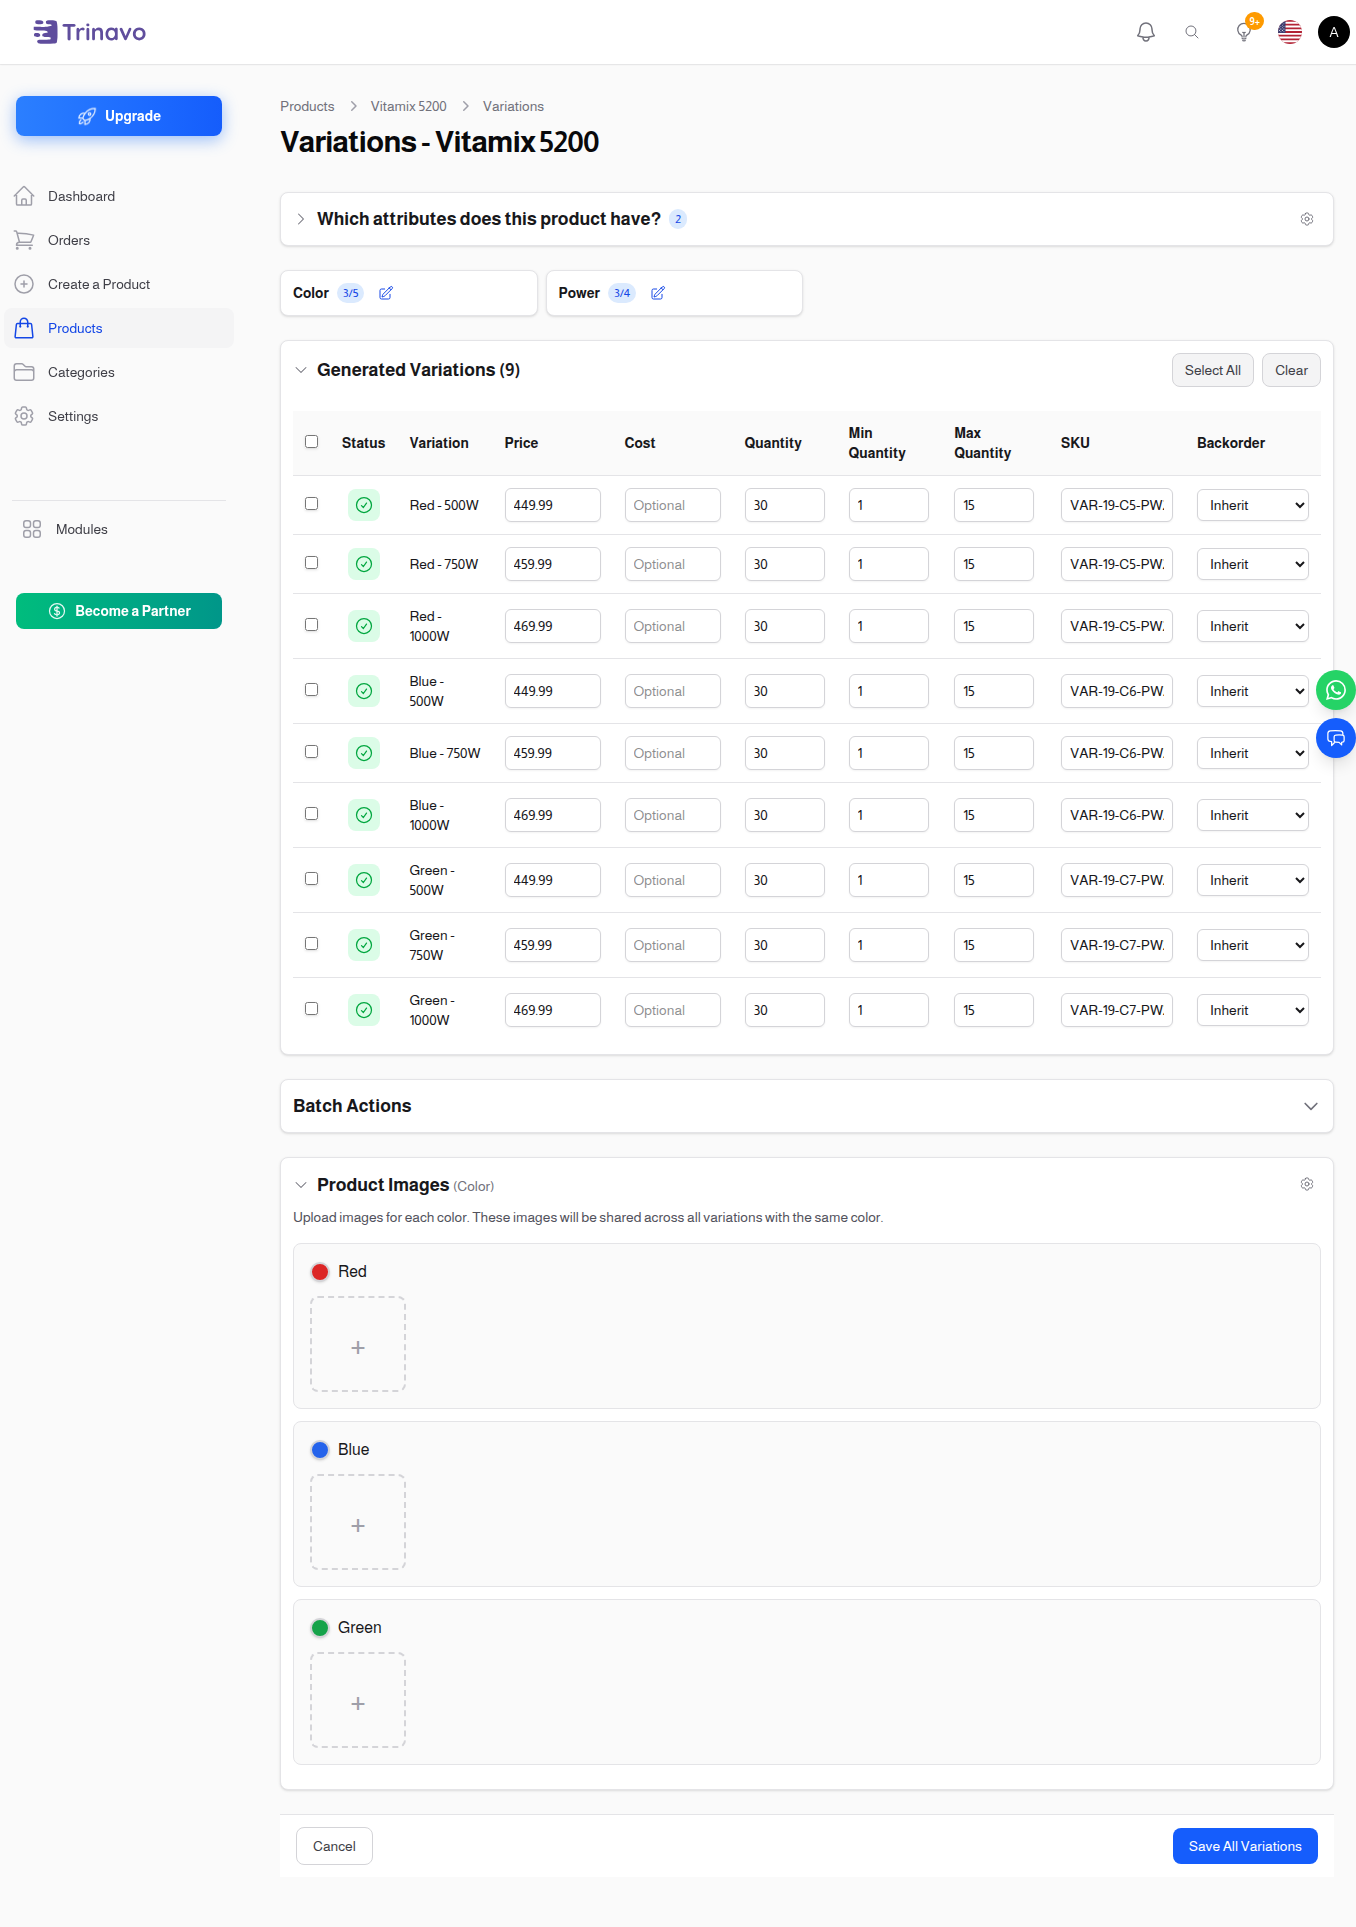Click the Price field for Red - 500W
The image size is (1356, 1927).
[553, 505]
